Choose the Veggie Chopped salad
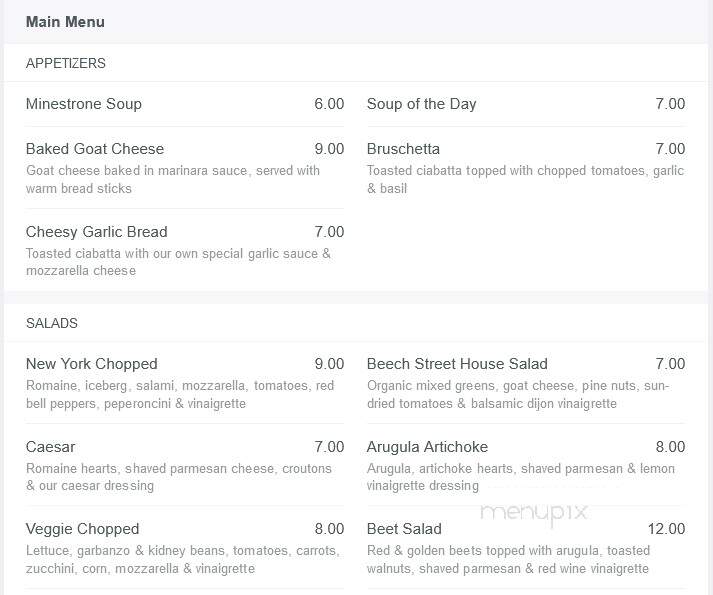This screenshot has width=713, height=595. (82, 529)
